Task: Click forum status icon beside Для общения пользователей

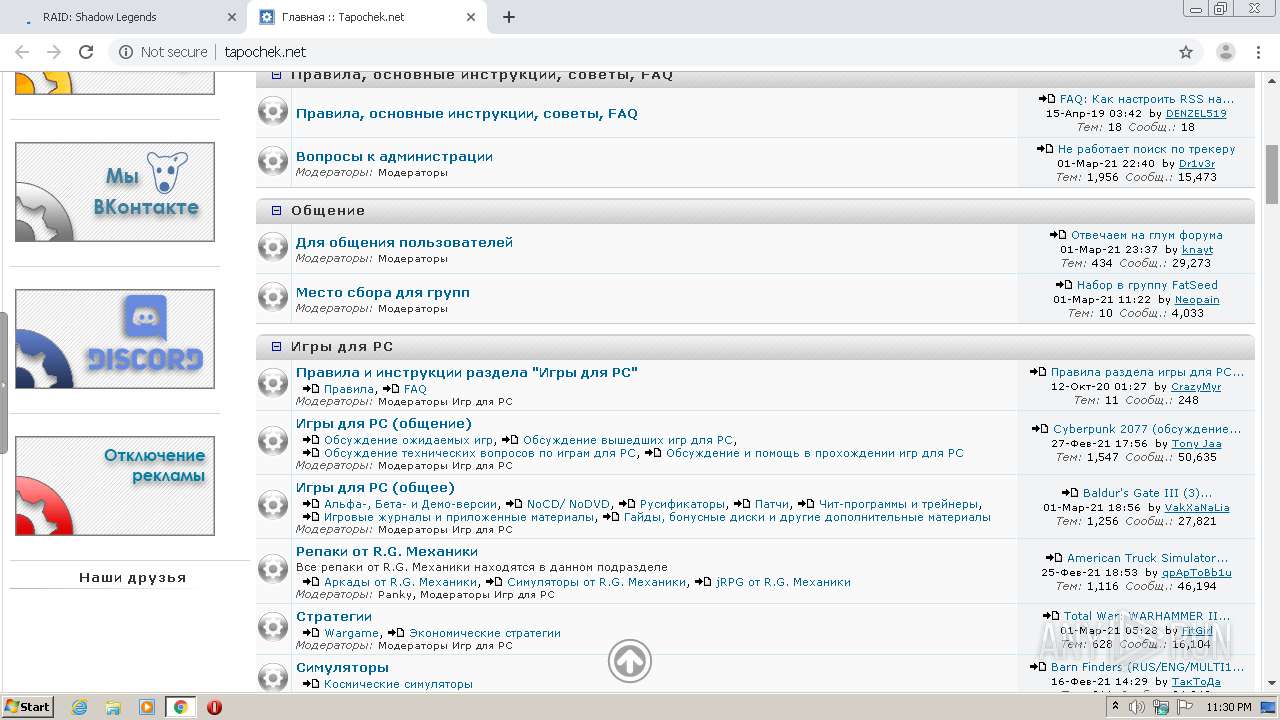Action: (273, 247)
